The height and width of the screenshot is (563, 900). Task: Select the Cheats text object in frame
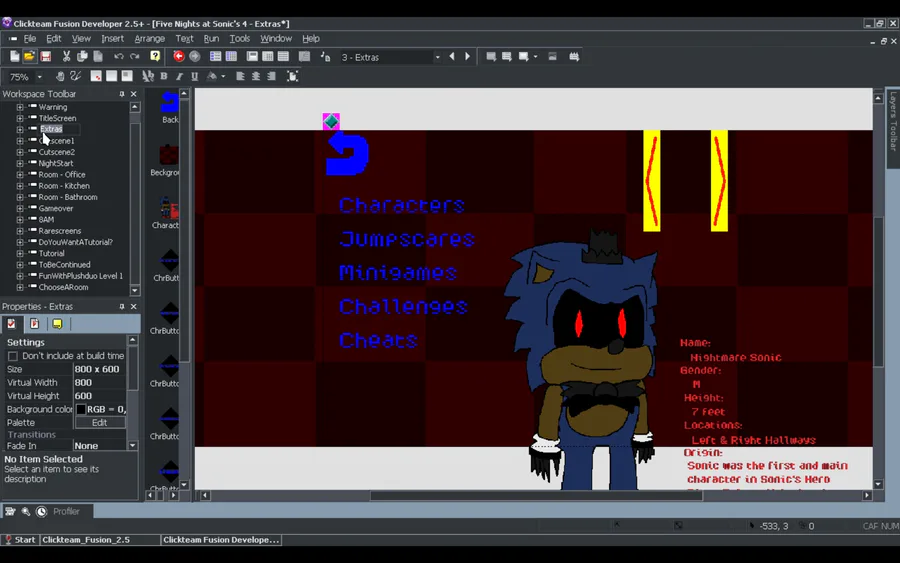pos(378,340)
